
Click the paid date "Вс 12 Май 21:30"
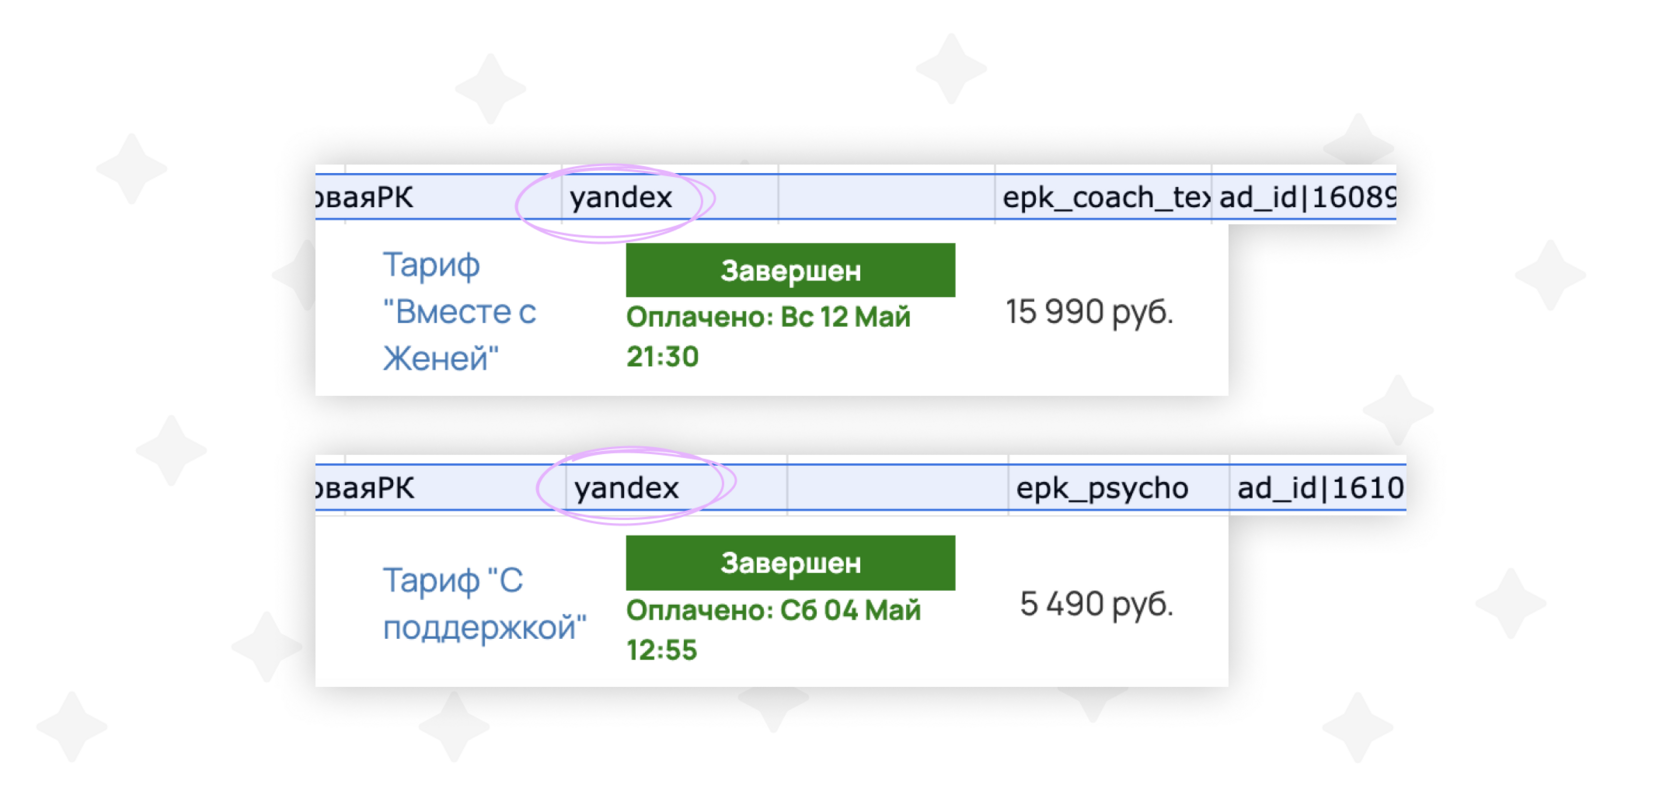pos(768,336)
